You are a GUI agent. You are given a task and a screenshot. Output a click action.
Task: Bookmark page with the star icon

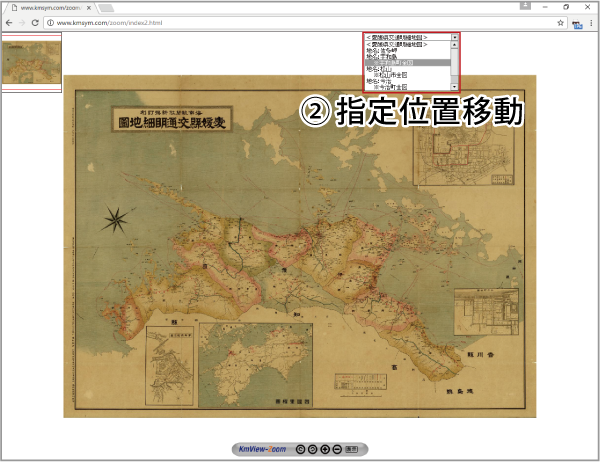561,22
